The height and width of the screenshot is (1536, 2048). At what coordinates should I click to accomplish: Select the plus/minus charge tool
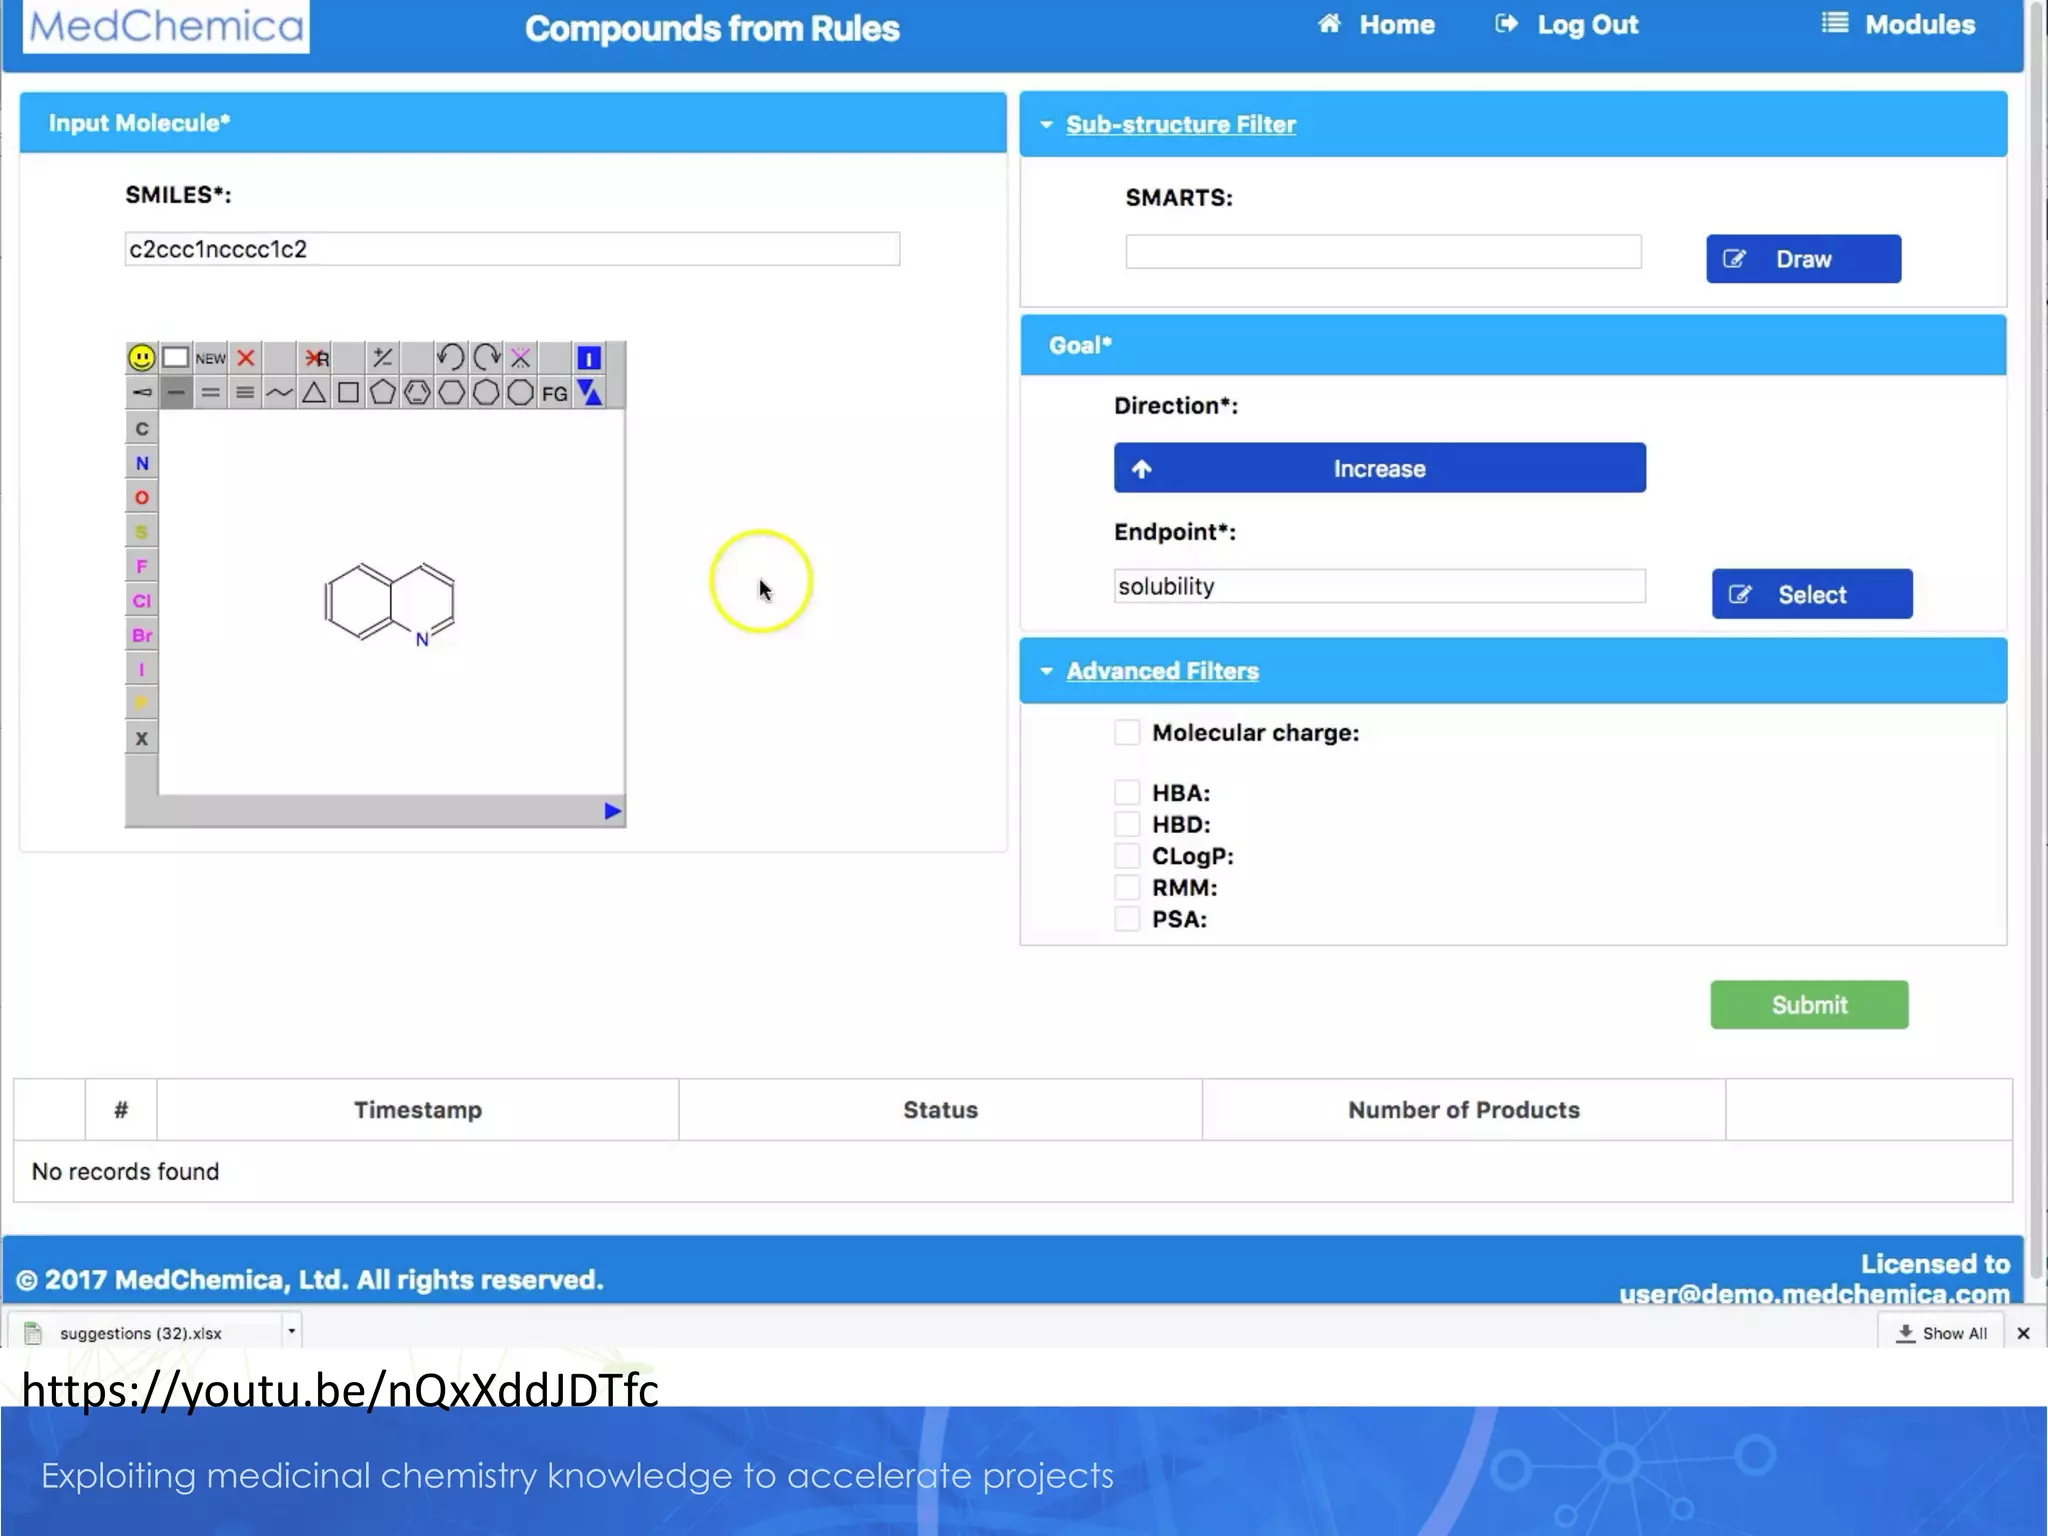coord(383,358)
